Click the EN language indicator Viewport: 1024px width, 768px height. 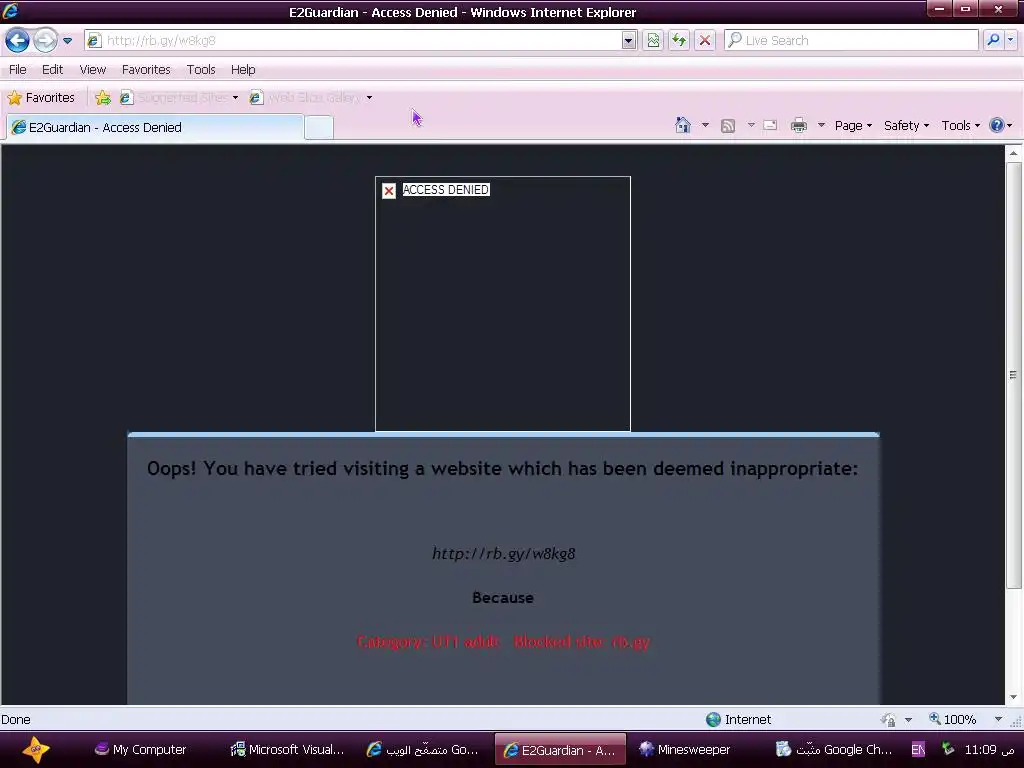(x=918, y=750)
